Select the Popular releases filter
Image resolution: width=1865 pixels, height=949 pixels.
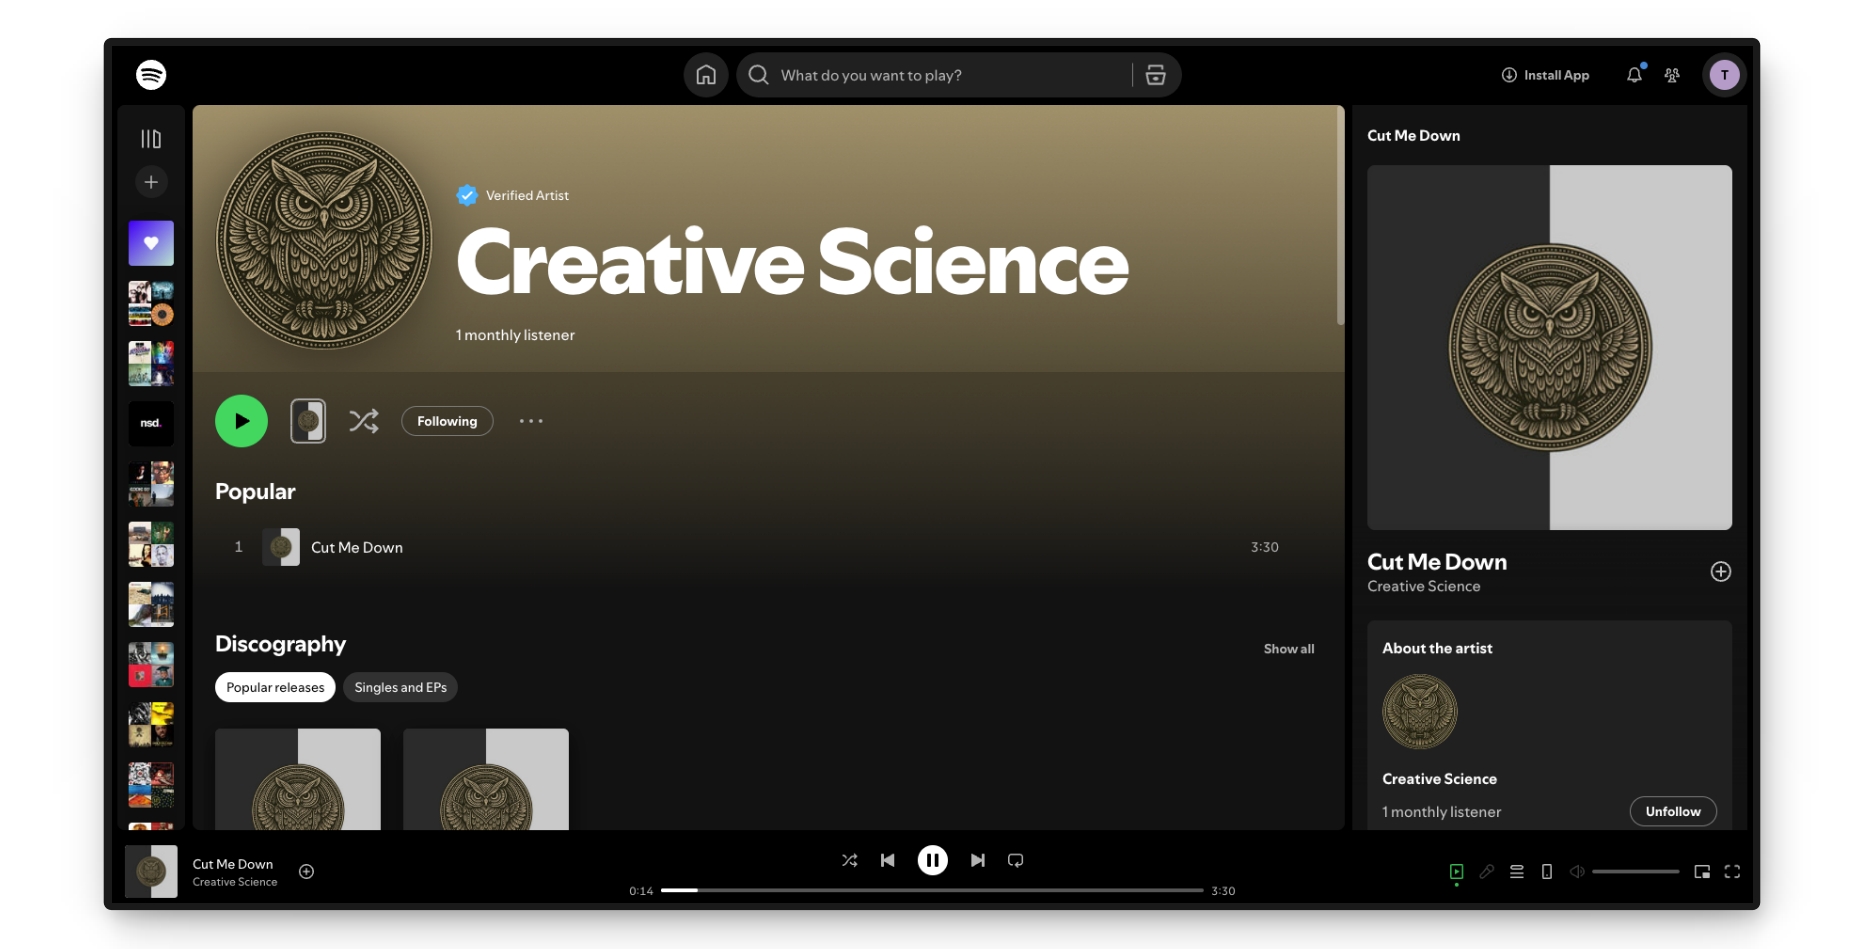[x=275, y=687]
